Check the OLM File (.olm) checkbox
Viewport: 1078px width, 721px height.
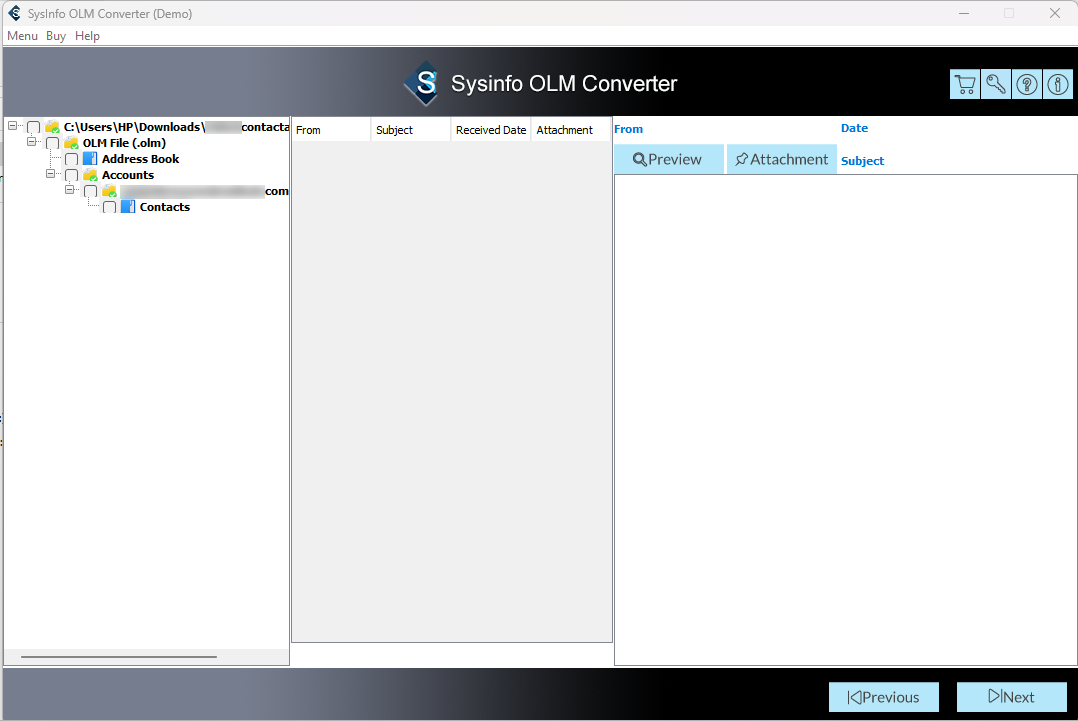pyautogui.click(x=52, y=143)
